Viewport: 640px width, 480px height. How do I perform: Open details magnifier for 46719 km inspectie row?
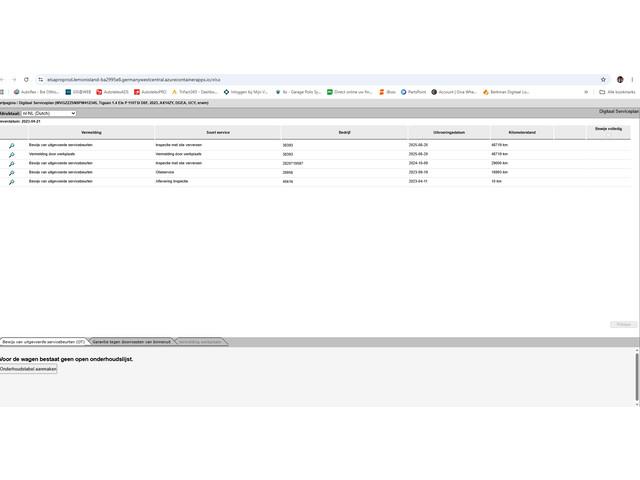click(x=11, y=146)
